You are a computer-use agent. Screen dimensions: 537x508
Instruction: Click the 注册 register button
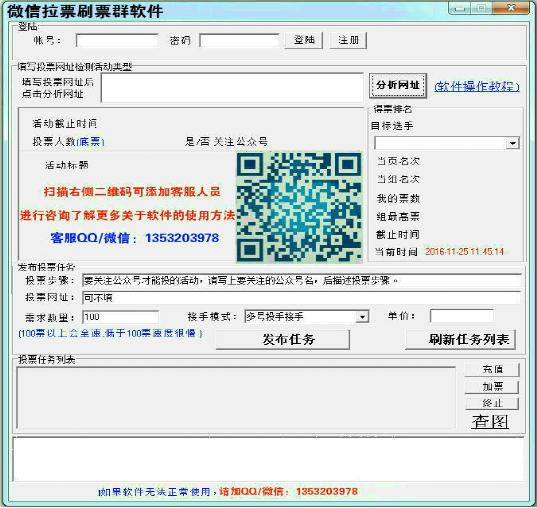pos(348,40)
